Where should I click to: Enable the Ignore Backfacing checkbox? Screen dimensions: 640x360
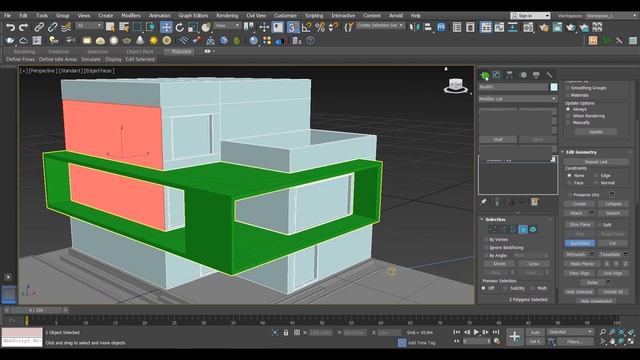pos(486,247)
